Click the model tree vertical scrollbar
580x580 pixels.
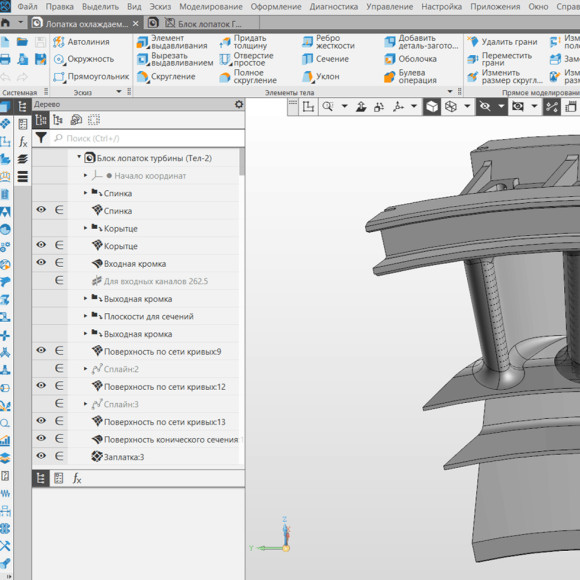242,161
